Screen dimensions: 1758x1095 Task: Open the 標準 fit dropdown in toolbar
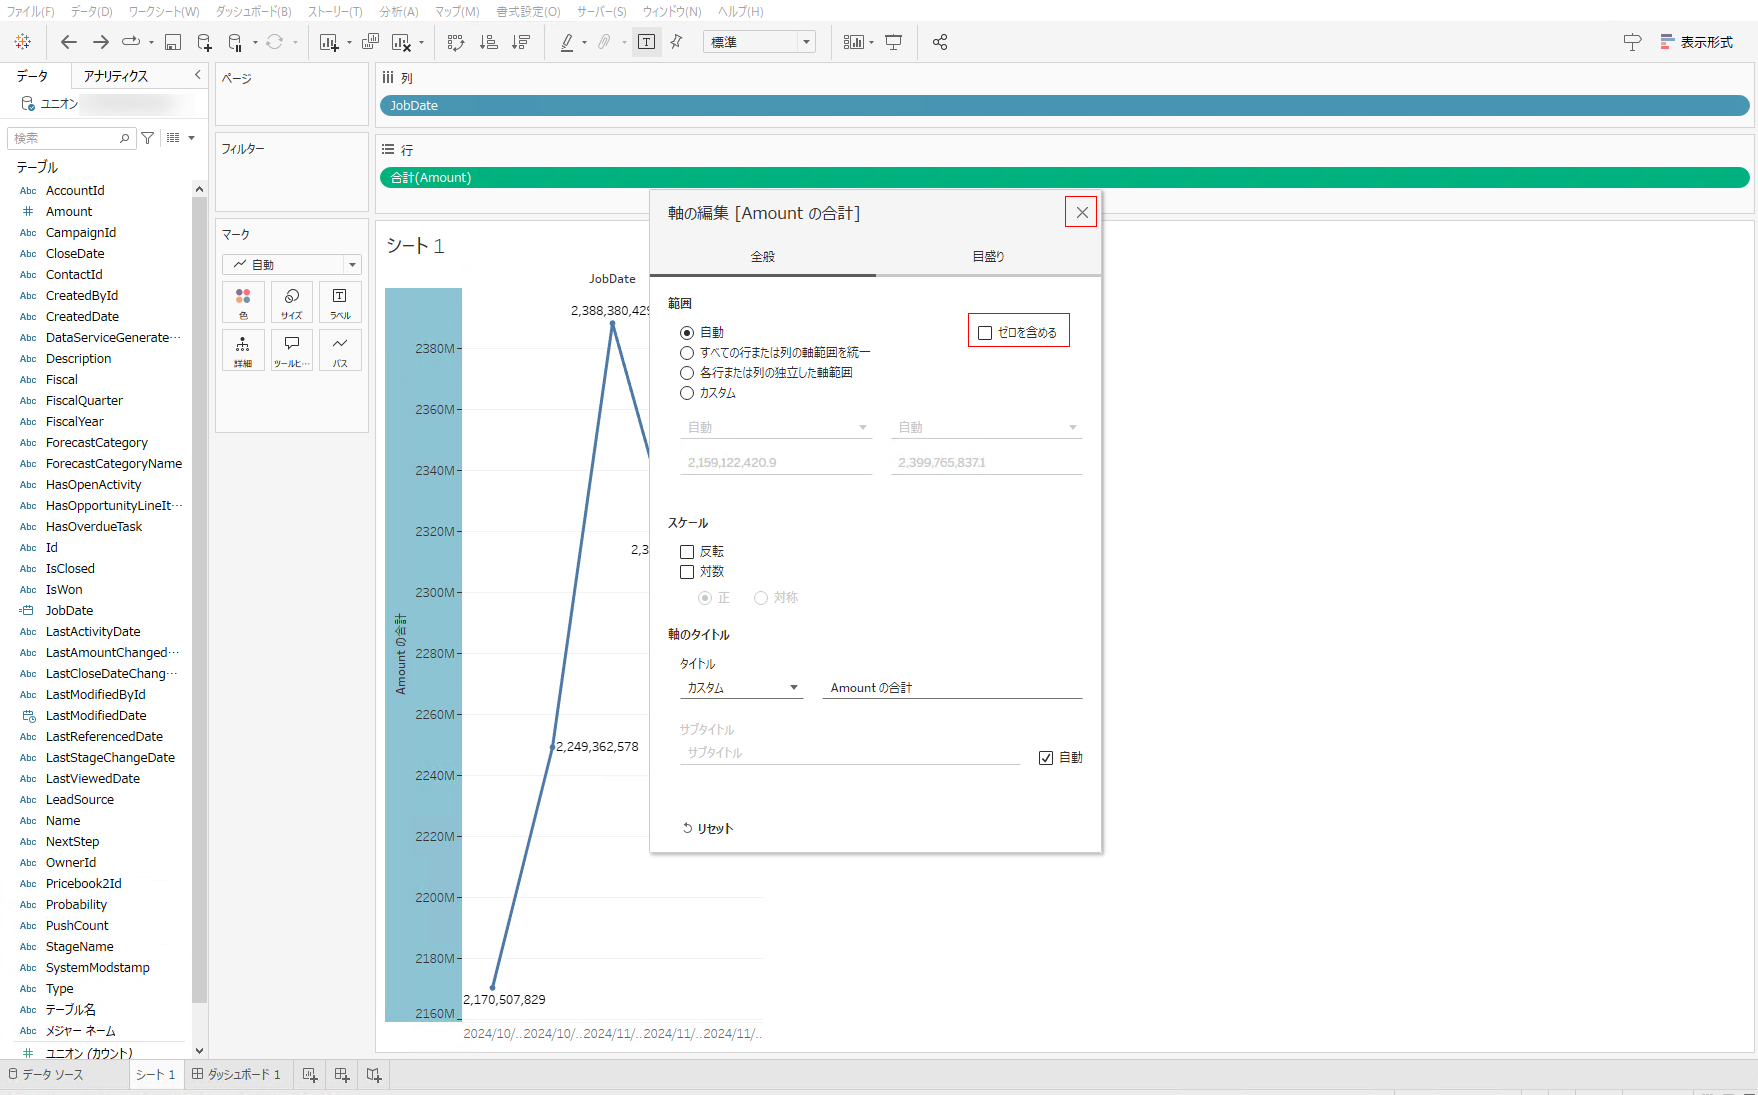(760, 42)
